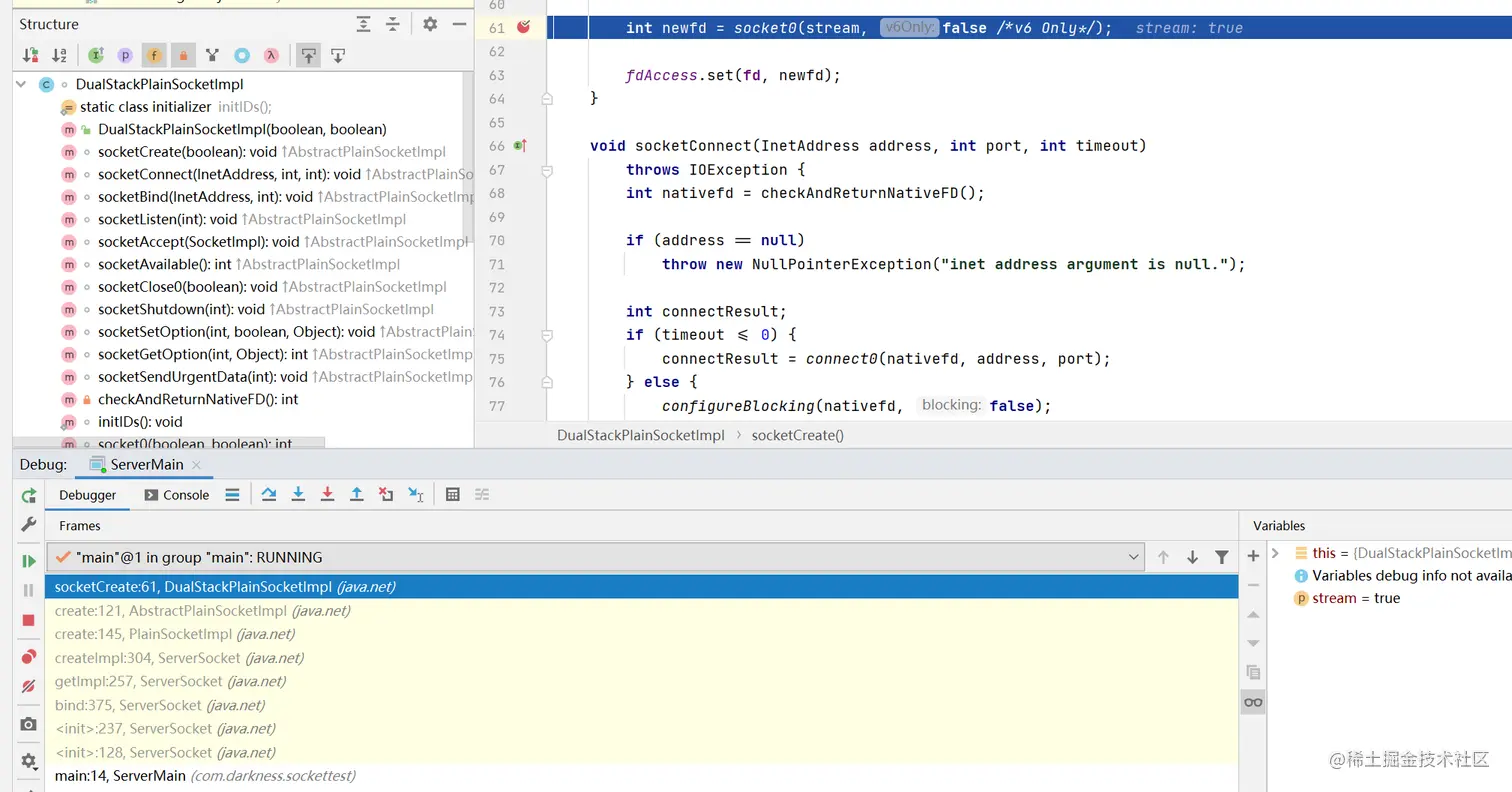Close the ServerMain debug tab
1512x792 pixels.
click(196, 465)
